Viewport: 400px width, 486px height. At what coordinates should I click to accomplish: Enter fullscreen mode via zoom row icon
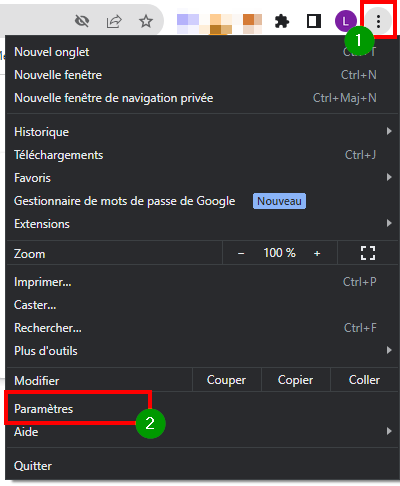368,253
